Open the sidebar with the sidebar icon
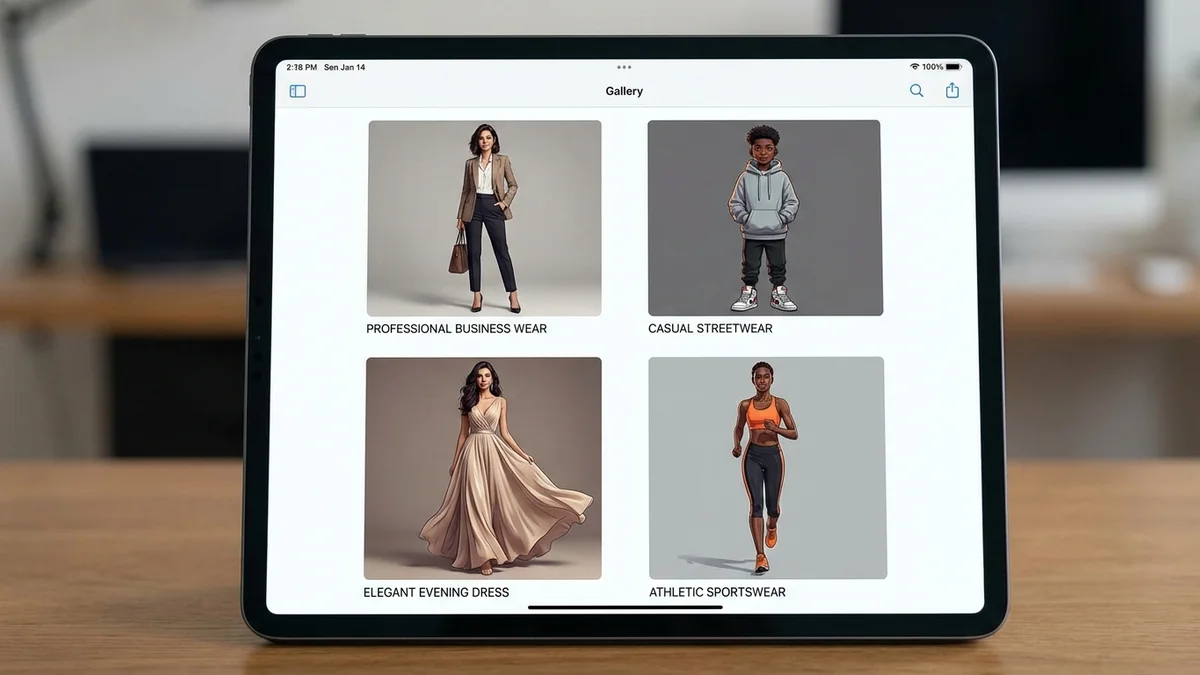Image resolution: width=1200 pixels, height=675 pixels. click(297, 90)
